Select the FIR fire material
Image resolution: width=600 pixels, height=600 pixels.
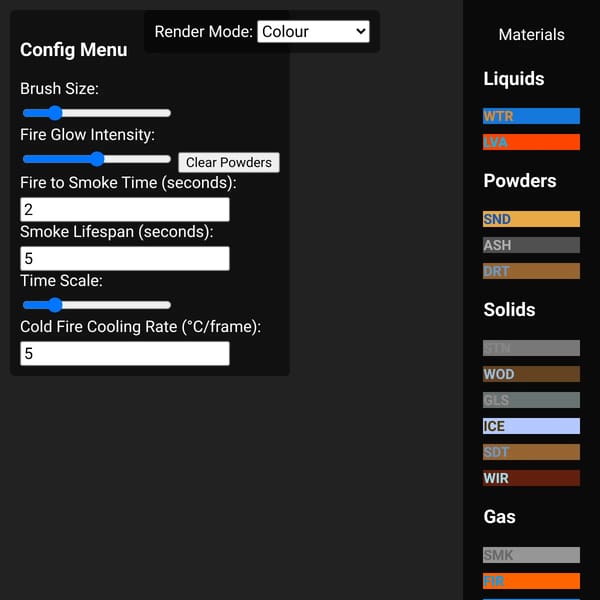(x=531, y=581)
